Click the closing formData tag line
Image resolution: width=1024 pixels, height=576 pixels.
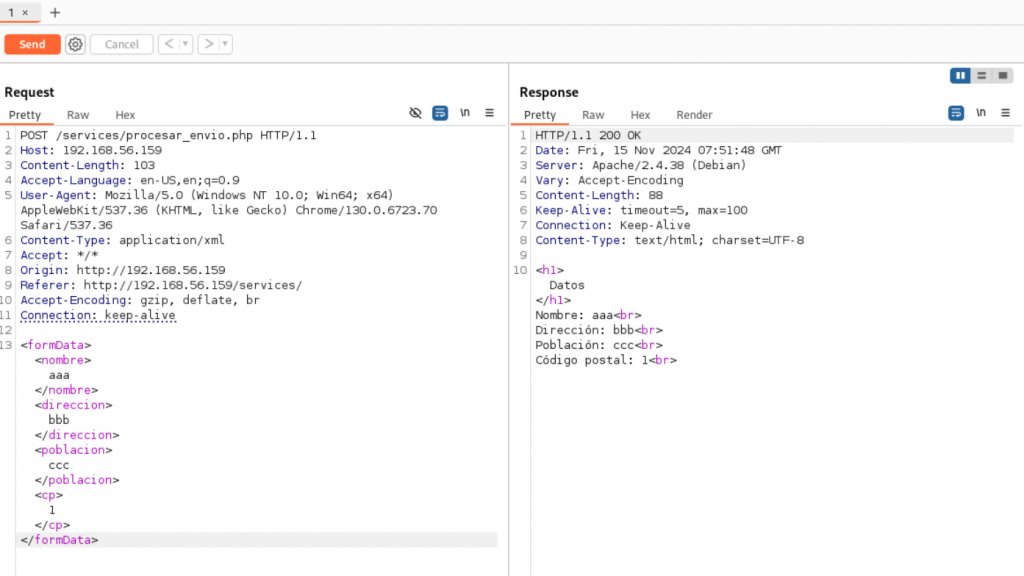coord(59,540)
